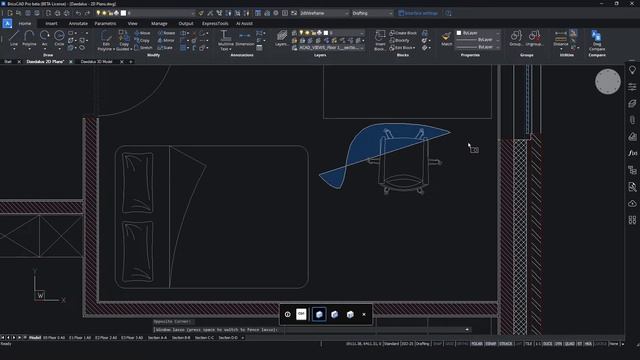Click the Ungroup tool
This screenshot has height=360, width=640.
pos(534,39)
